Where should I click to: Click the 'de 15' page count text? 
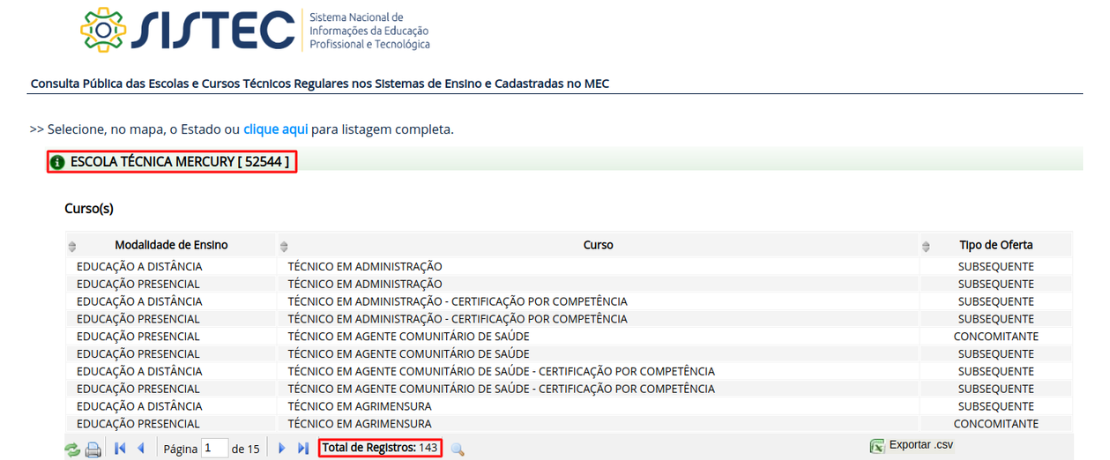click(246, 449)
